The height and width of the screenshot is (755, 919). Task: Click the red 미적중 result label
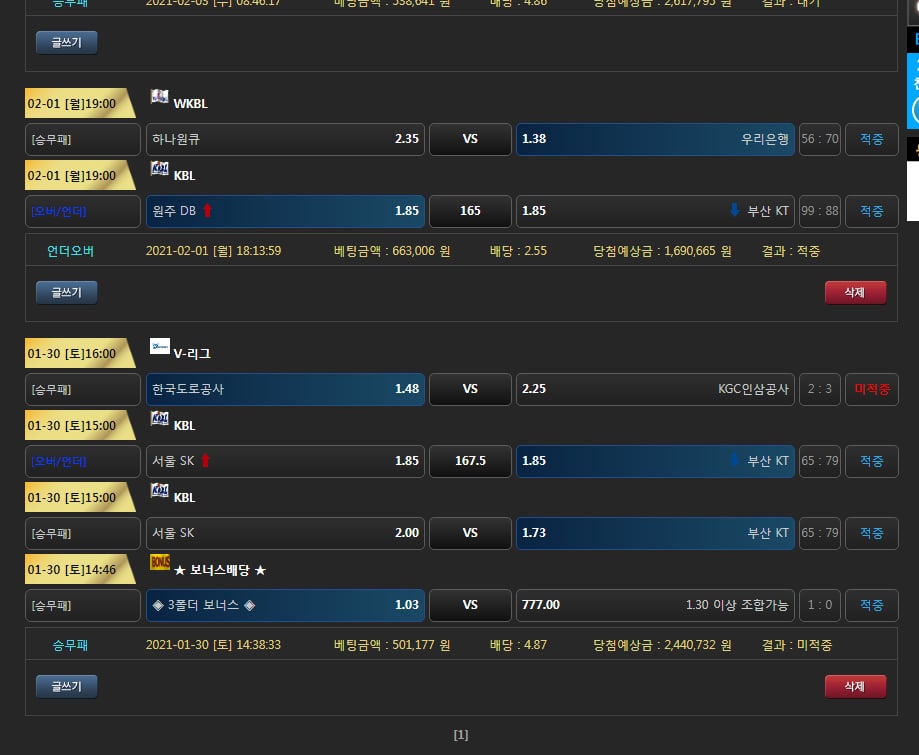871,389
